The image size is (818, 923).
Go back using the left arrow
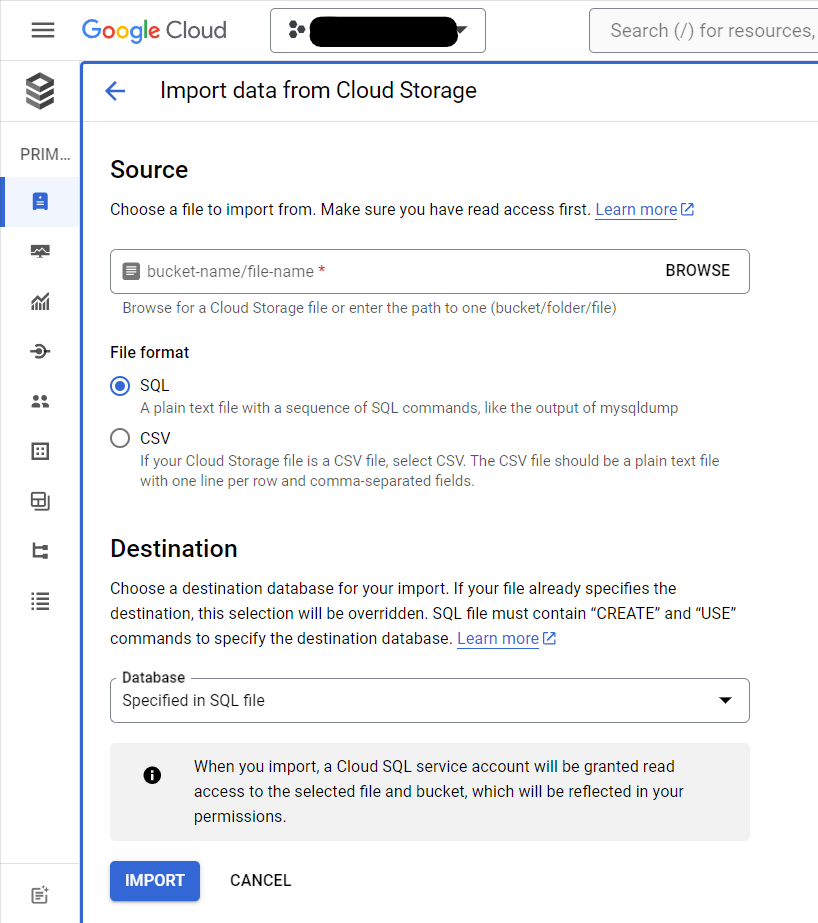tap(115, 91)
